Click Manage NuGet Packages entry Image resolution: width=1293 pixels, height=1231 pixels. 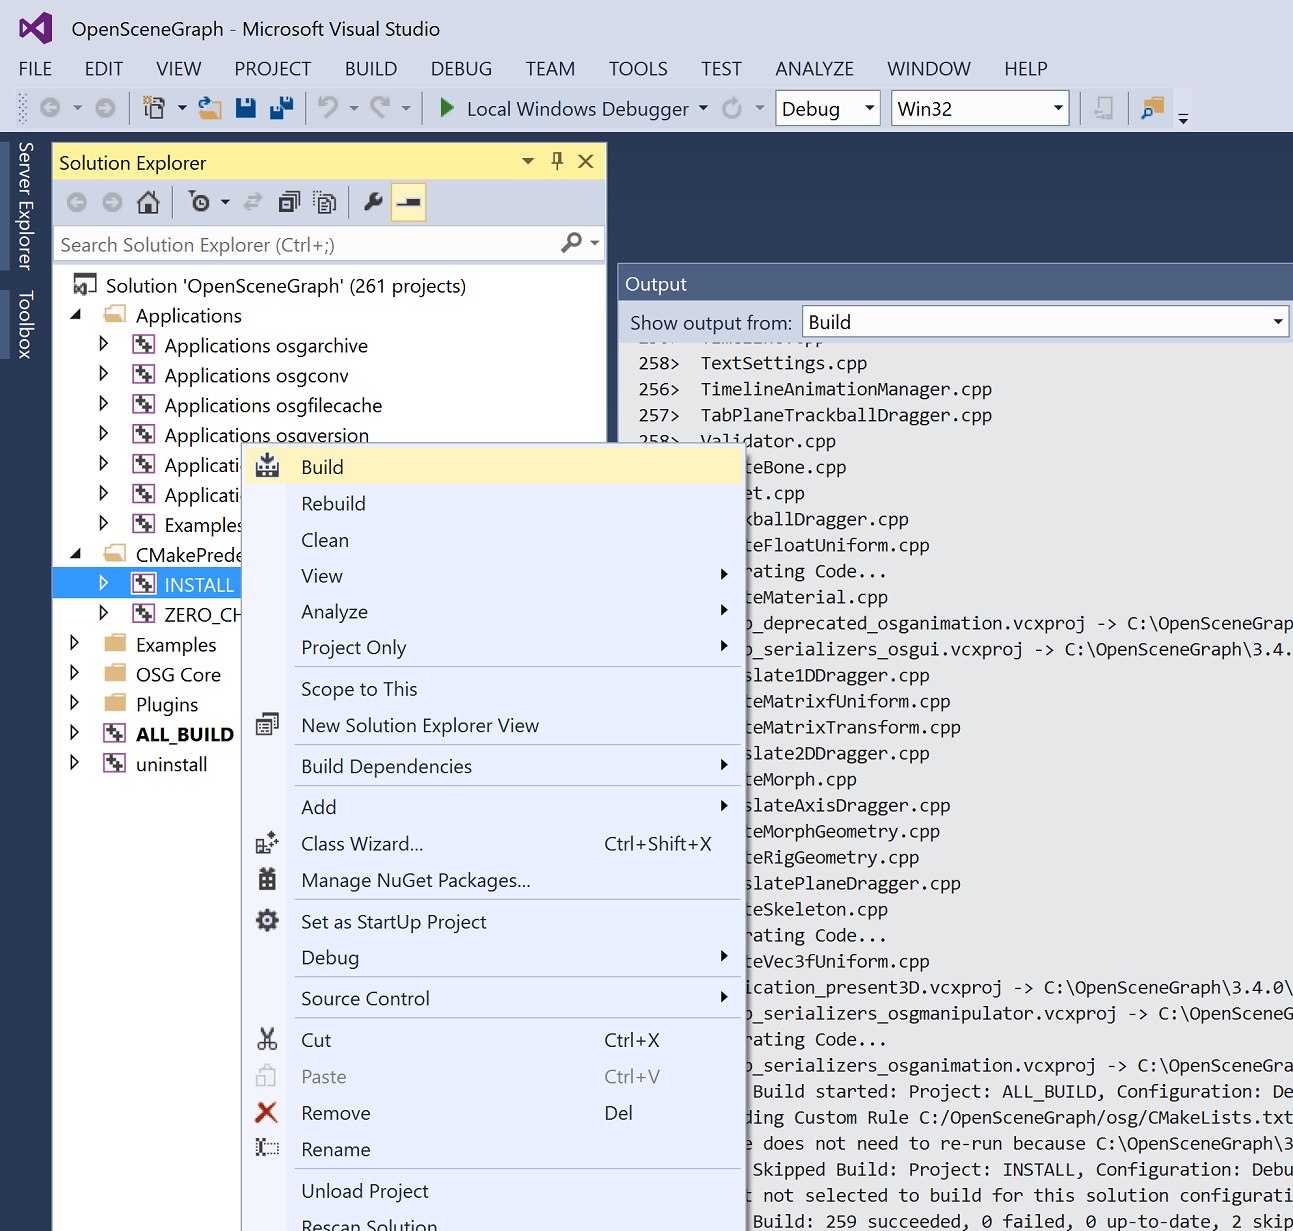(493, 880)
